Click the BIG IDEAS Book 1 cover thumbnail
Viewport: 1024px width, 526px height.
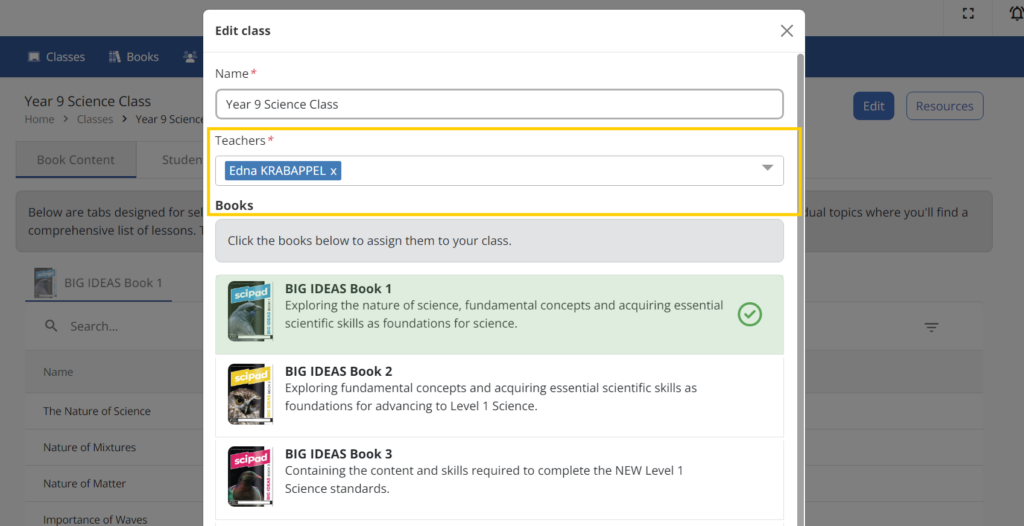[250, 311]
